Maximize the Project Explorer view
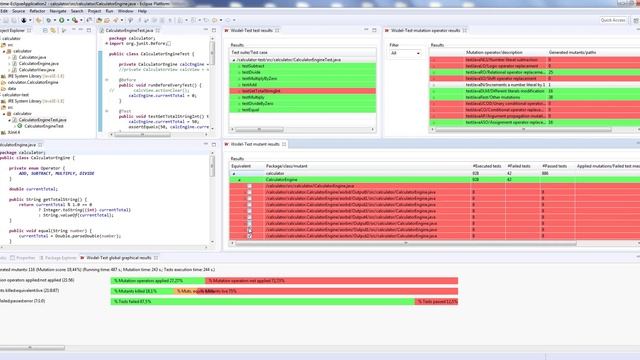Viewport: 640px width, 360px height. [89, 30]
